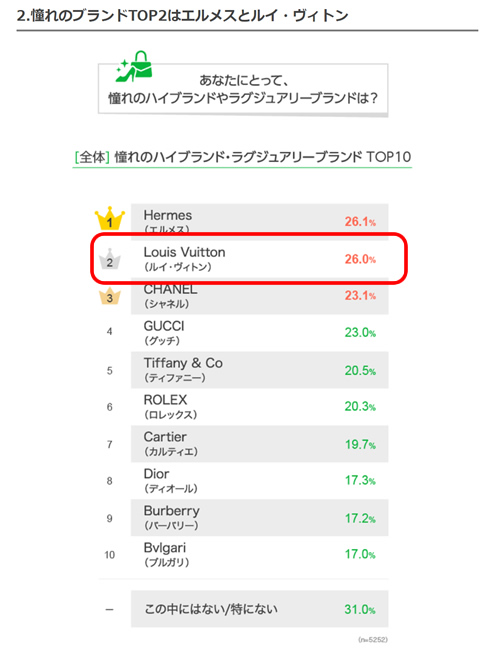Click the ROLEX brand entry

click(170, 407)
